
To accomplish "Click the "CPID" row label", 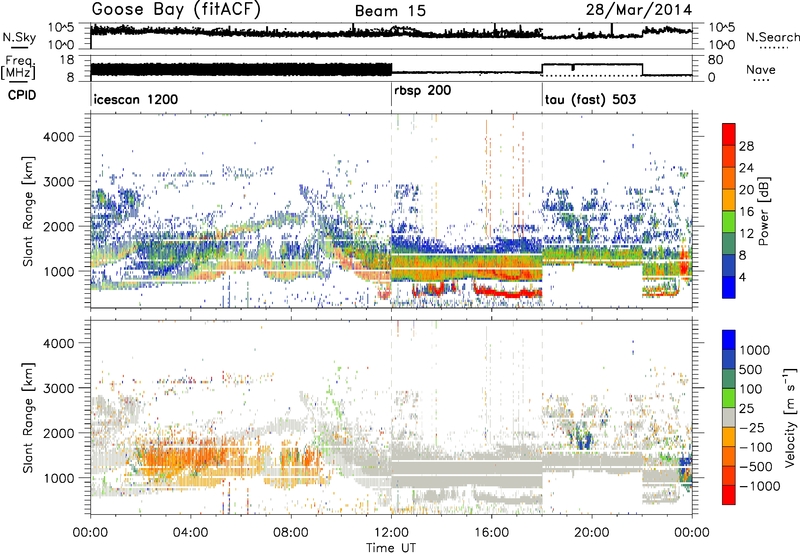I will [x=22, y=95].
